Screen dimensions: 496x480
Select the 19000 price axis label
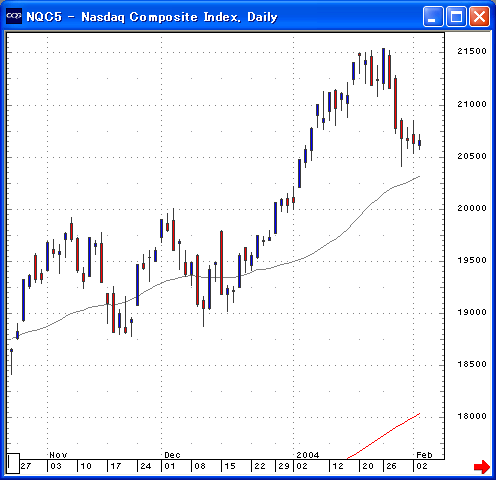[x=472, y=312]
